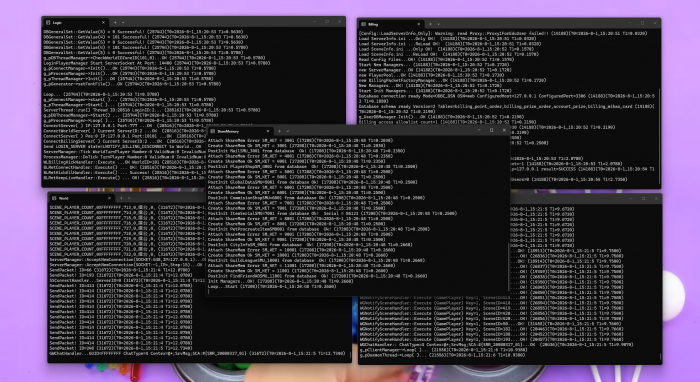Click the 'PostInit ItemSerialSMU7001' line

coord(332,213)
